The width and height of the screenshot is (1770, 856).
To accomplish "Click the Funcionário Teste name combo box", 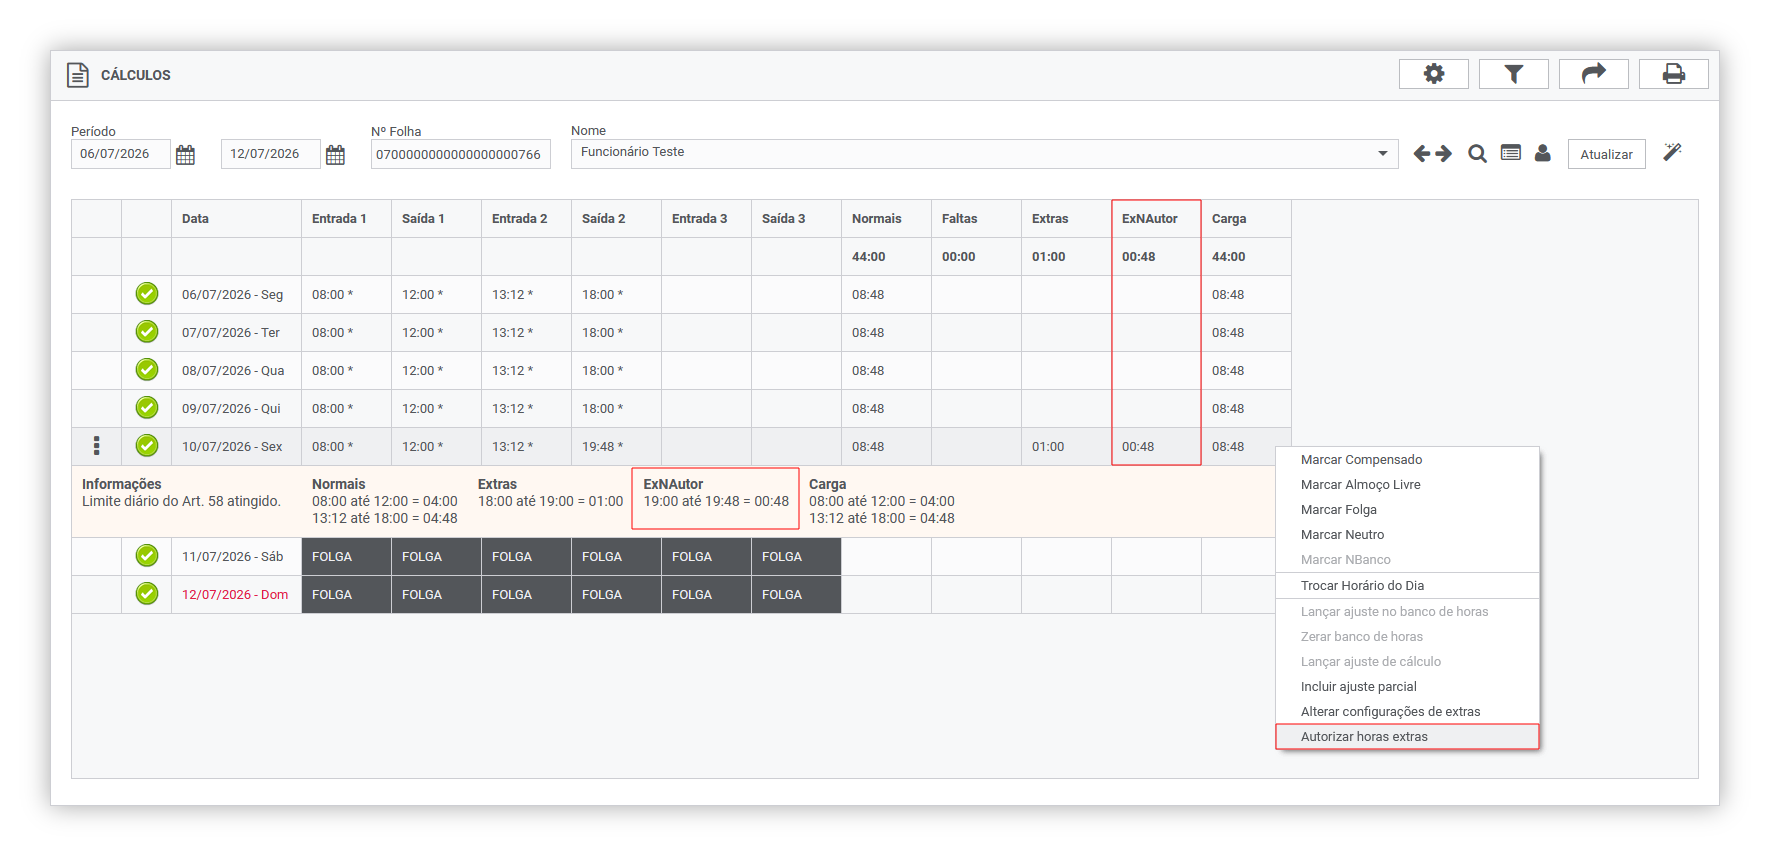I will point(984,153).
